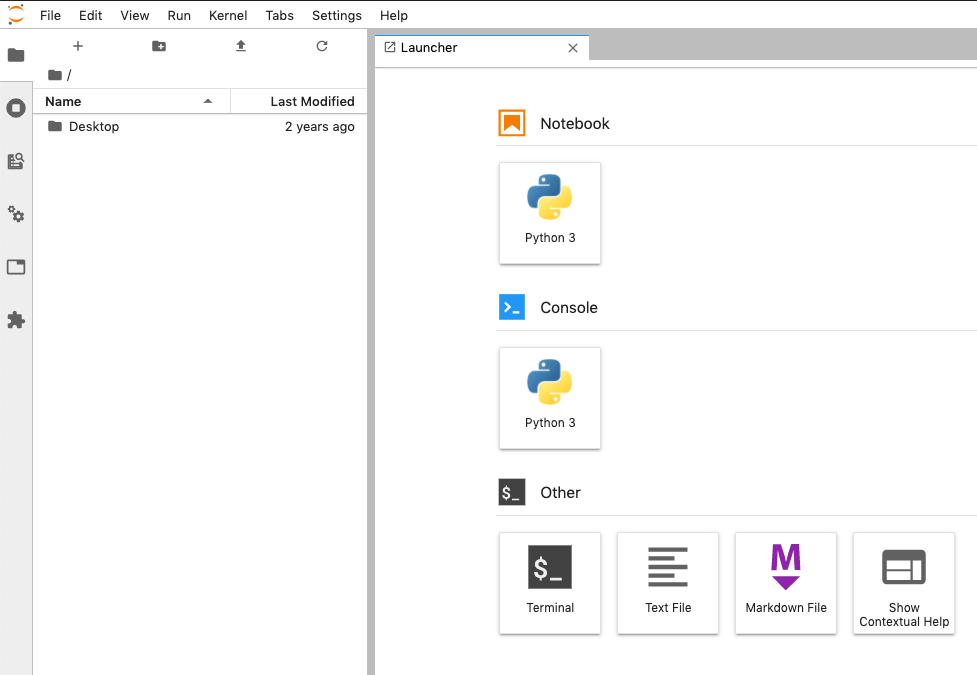
Task: Open the File Browser sidebar tab
Action: coord(16,55)
